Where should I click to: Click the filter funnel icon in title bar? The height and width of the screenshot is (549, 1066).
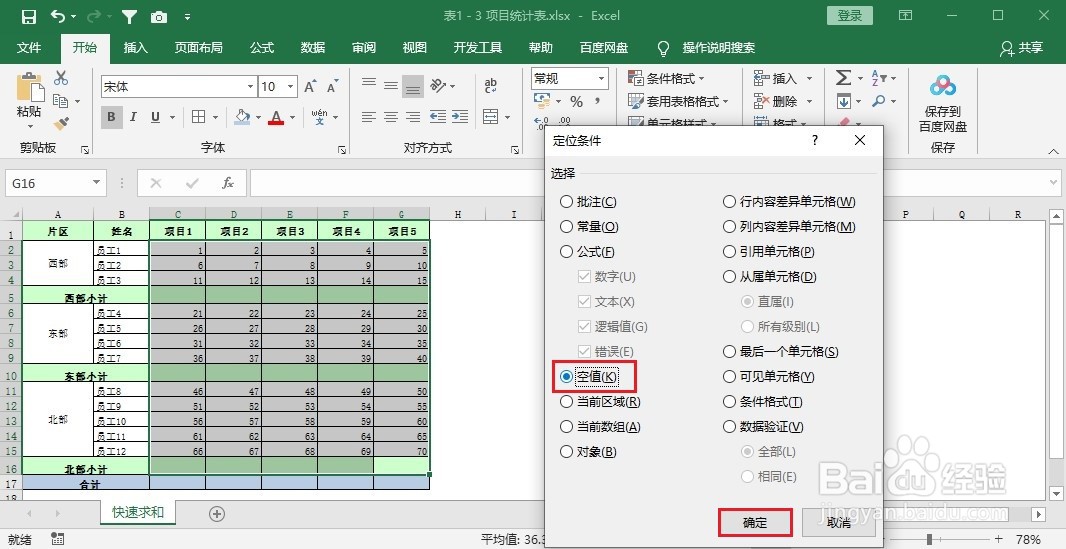[x=129, y=16]
